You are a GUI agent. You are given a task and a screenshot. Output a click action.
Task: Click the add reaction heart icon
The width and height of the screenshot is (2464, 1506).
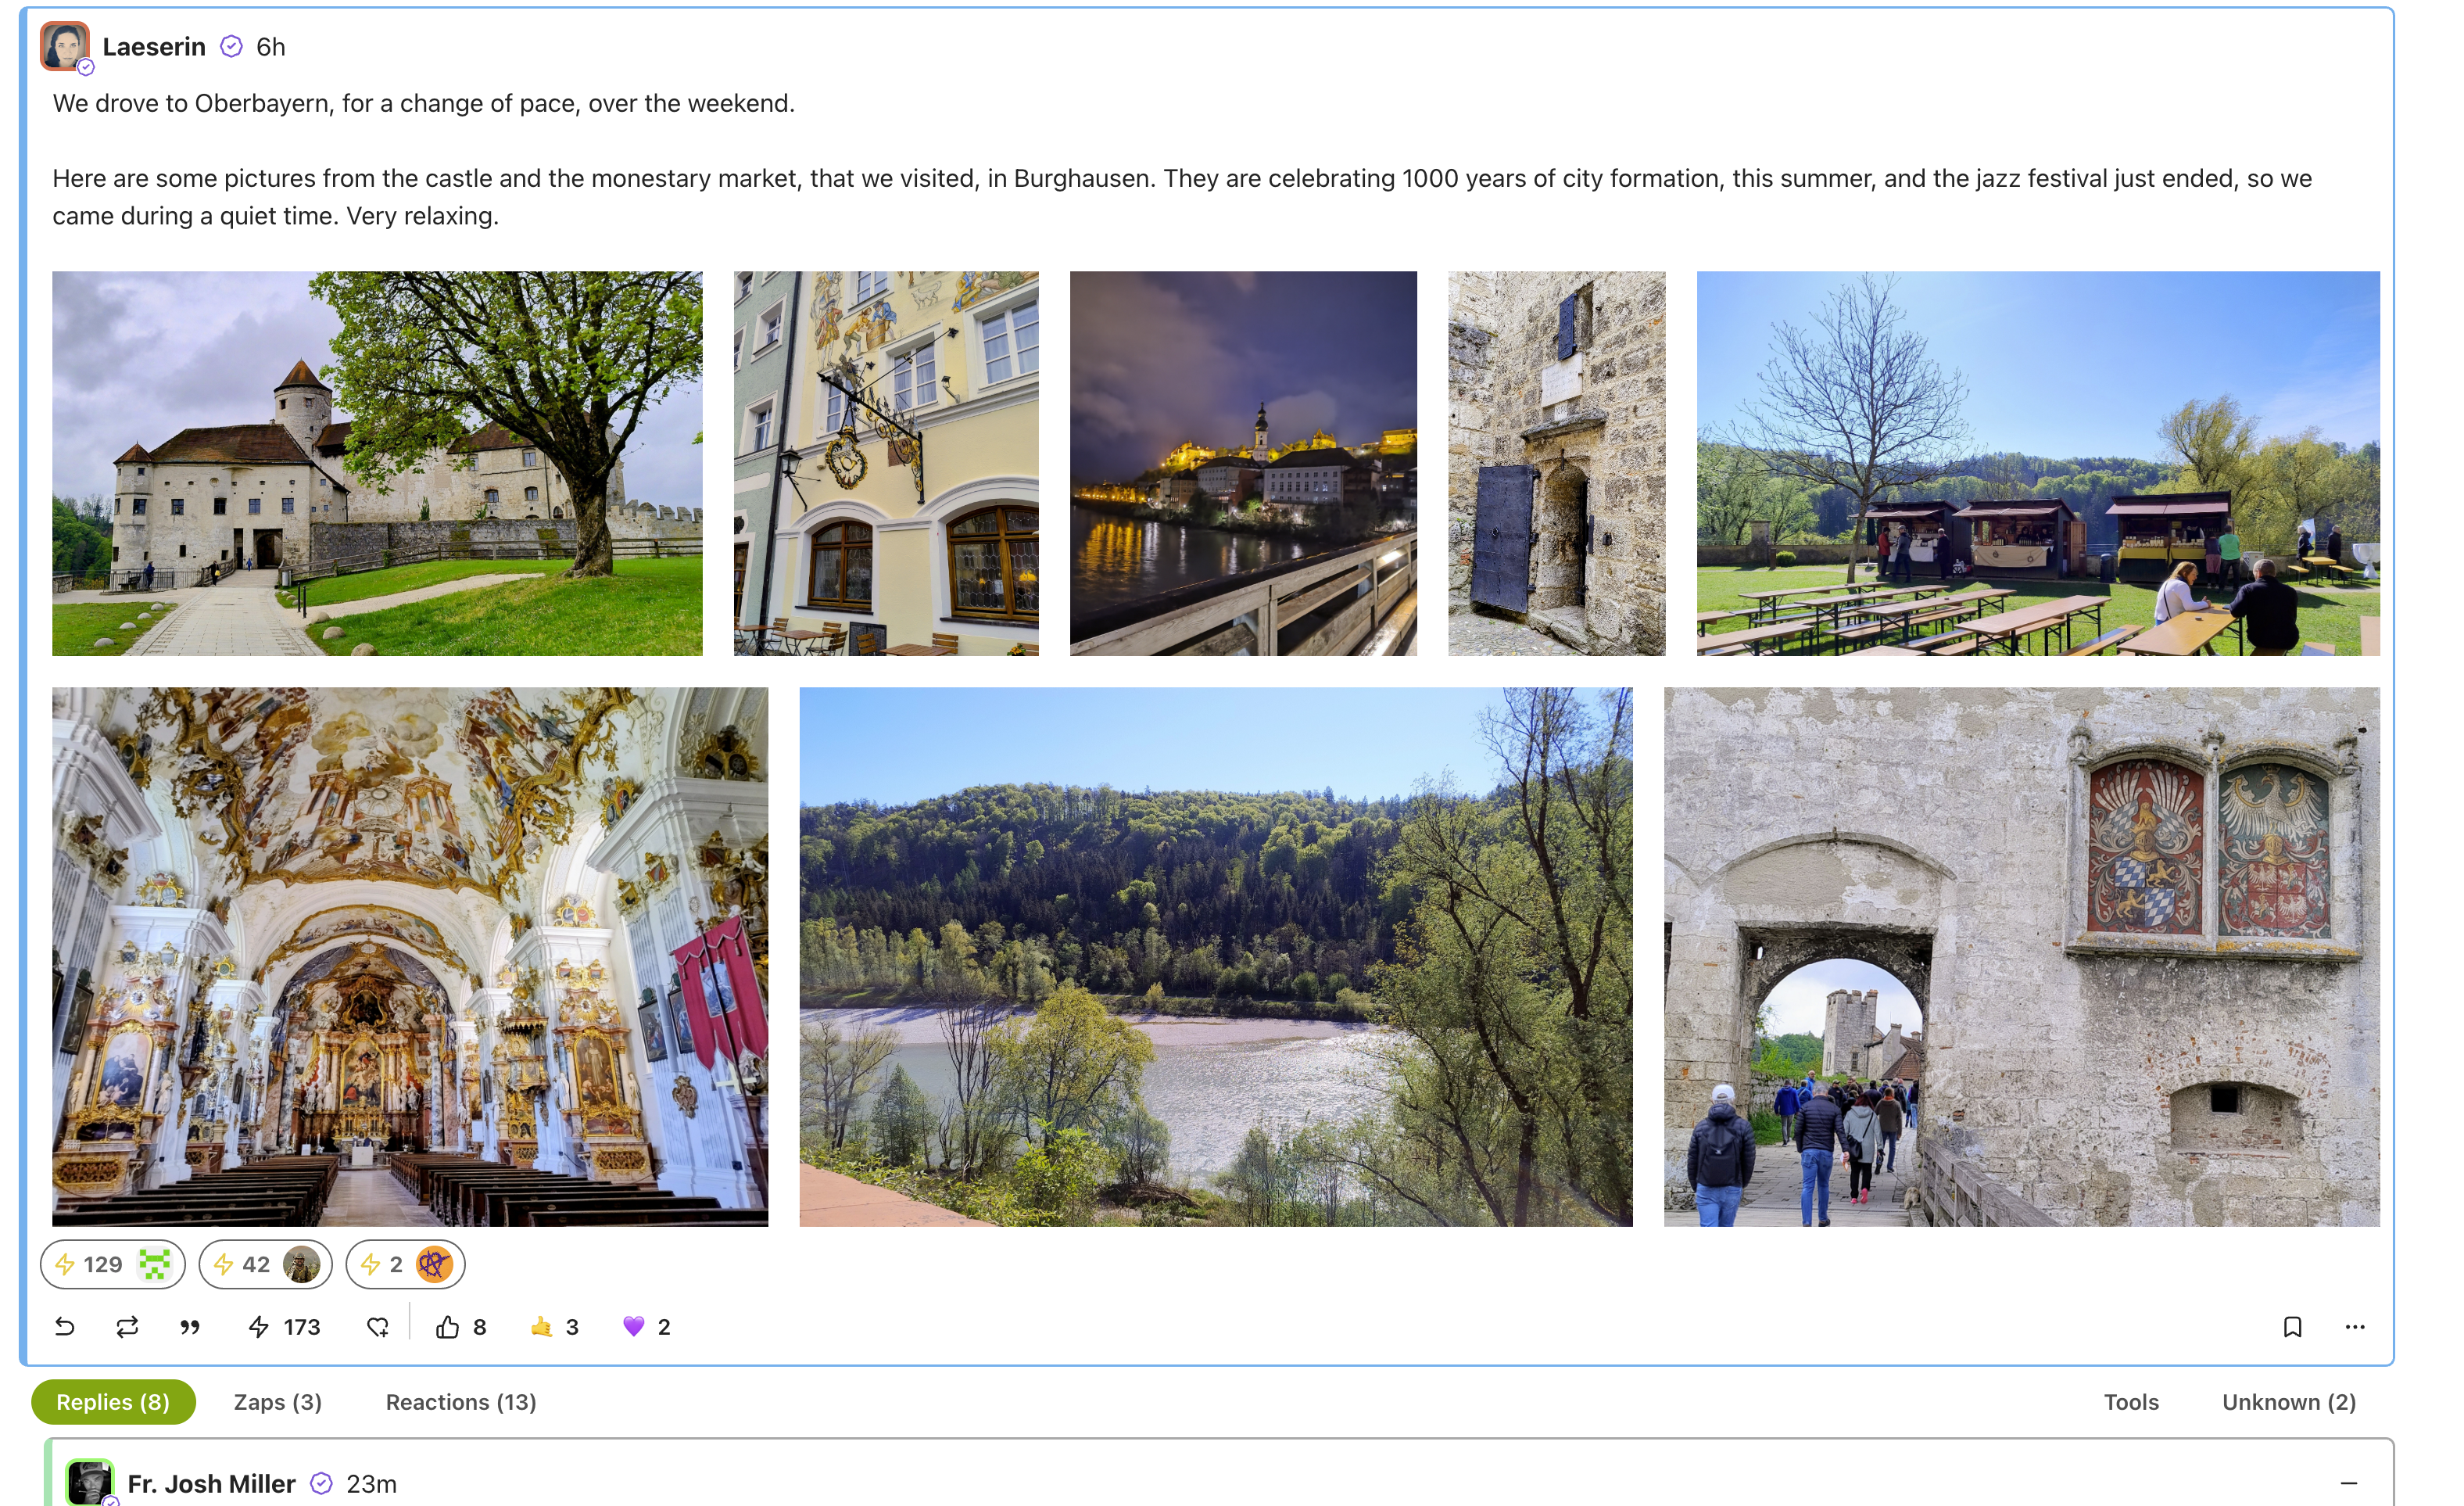pyautogui.click(x=378, y=1327)
